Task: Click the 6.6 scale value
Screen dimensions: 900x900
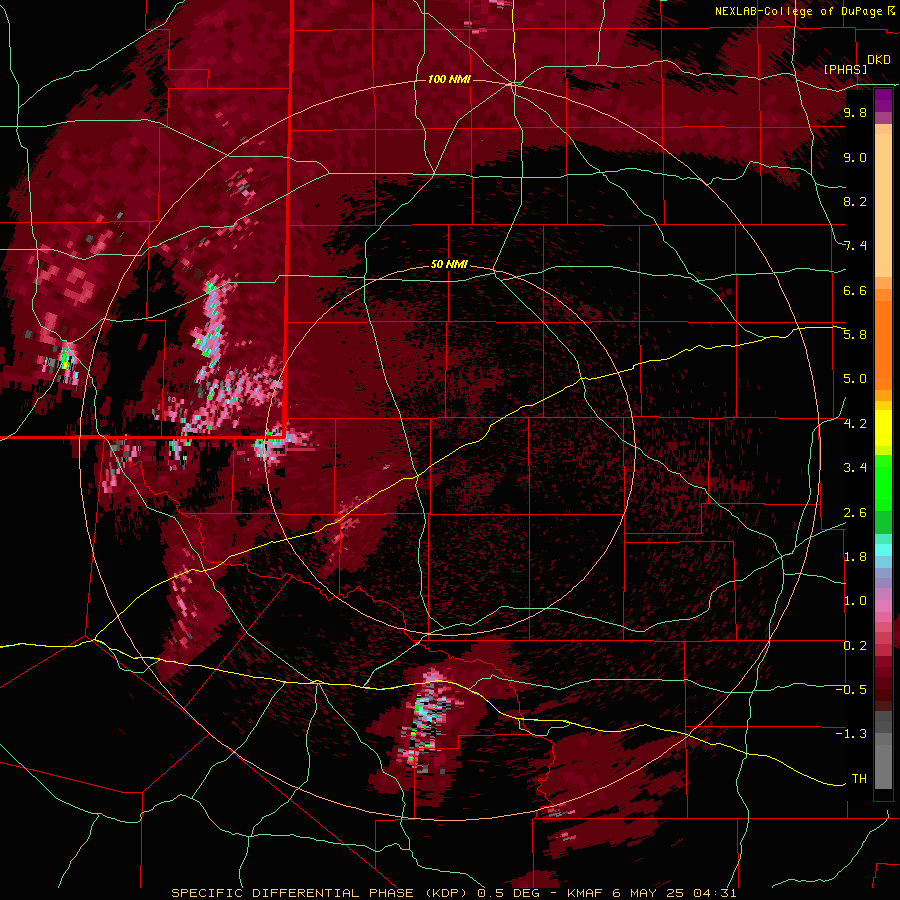Action: 855,290
